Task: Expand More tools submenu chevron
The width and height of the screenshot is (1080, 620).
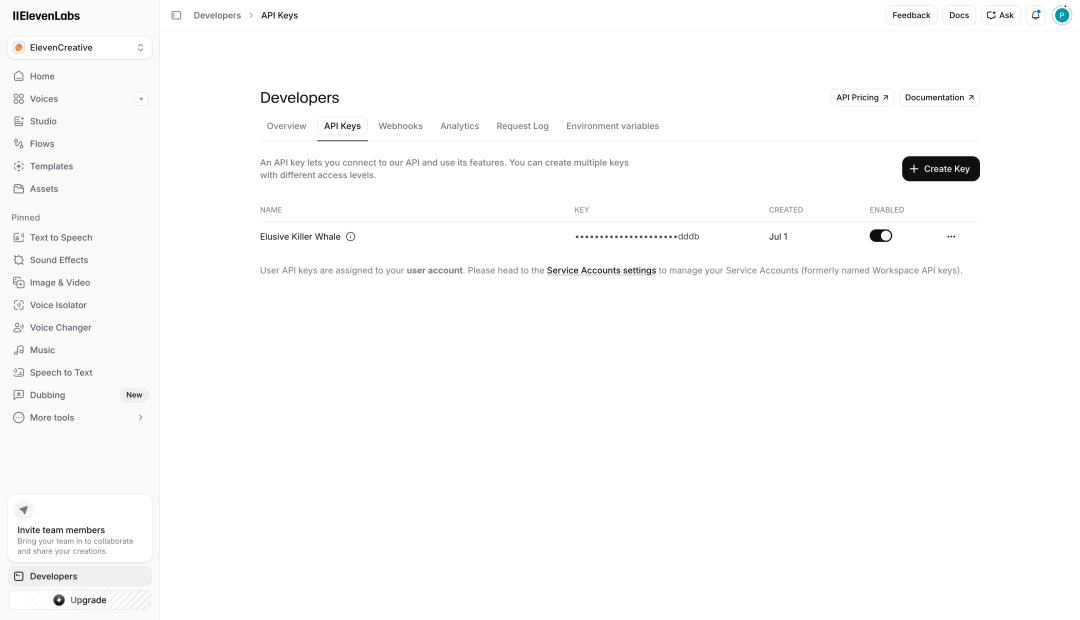Action: click(x=141, y=417)
